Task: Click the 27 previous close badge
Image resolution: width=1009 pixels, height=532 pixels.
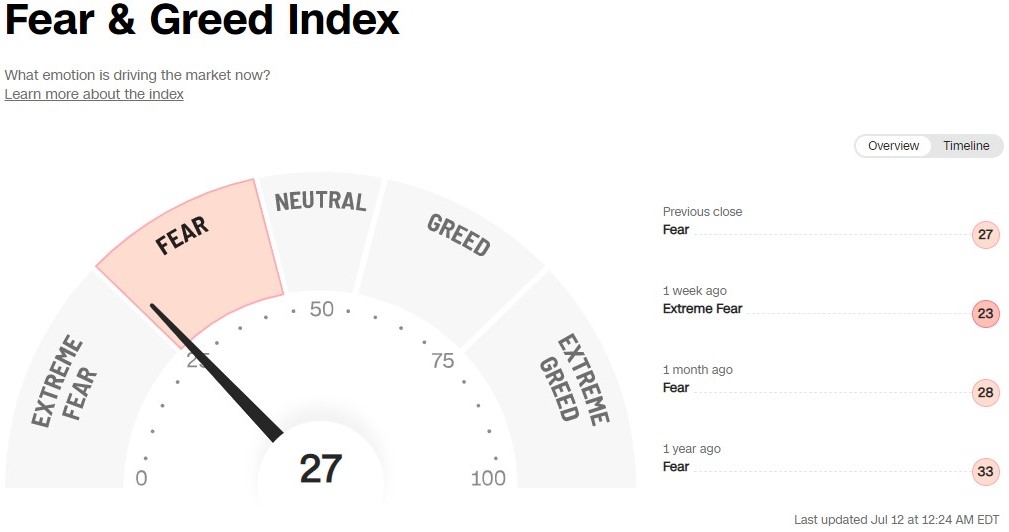Action: point(985,236)
